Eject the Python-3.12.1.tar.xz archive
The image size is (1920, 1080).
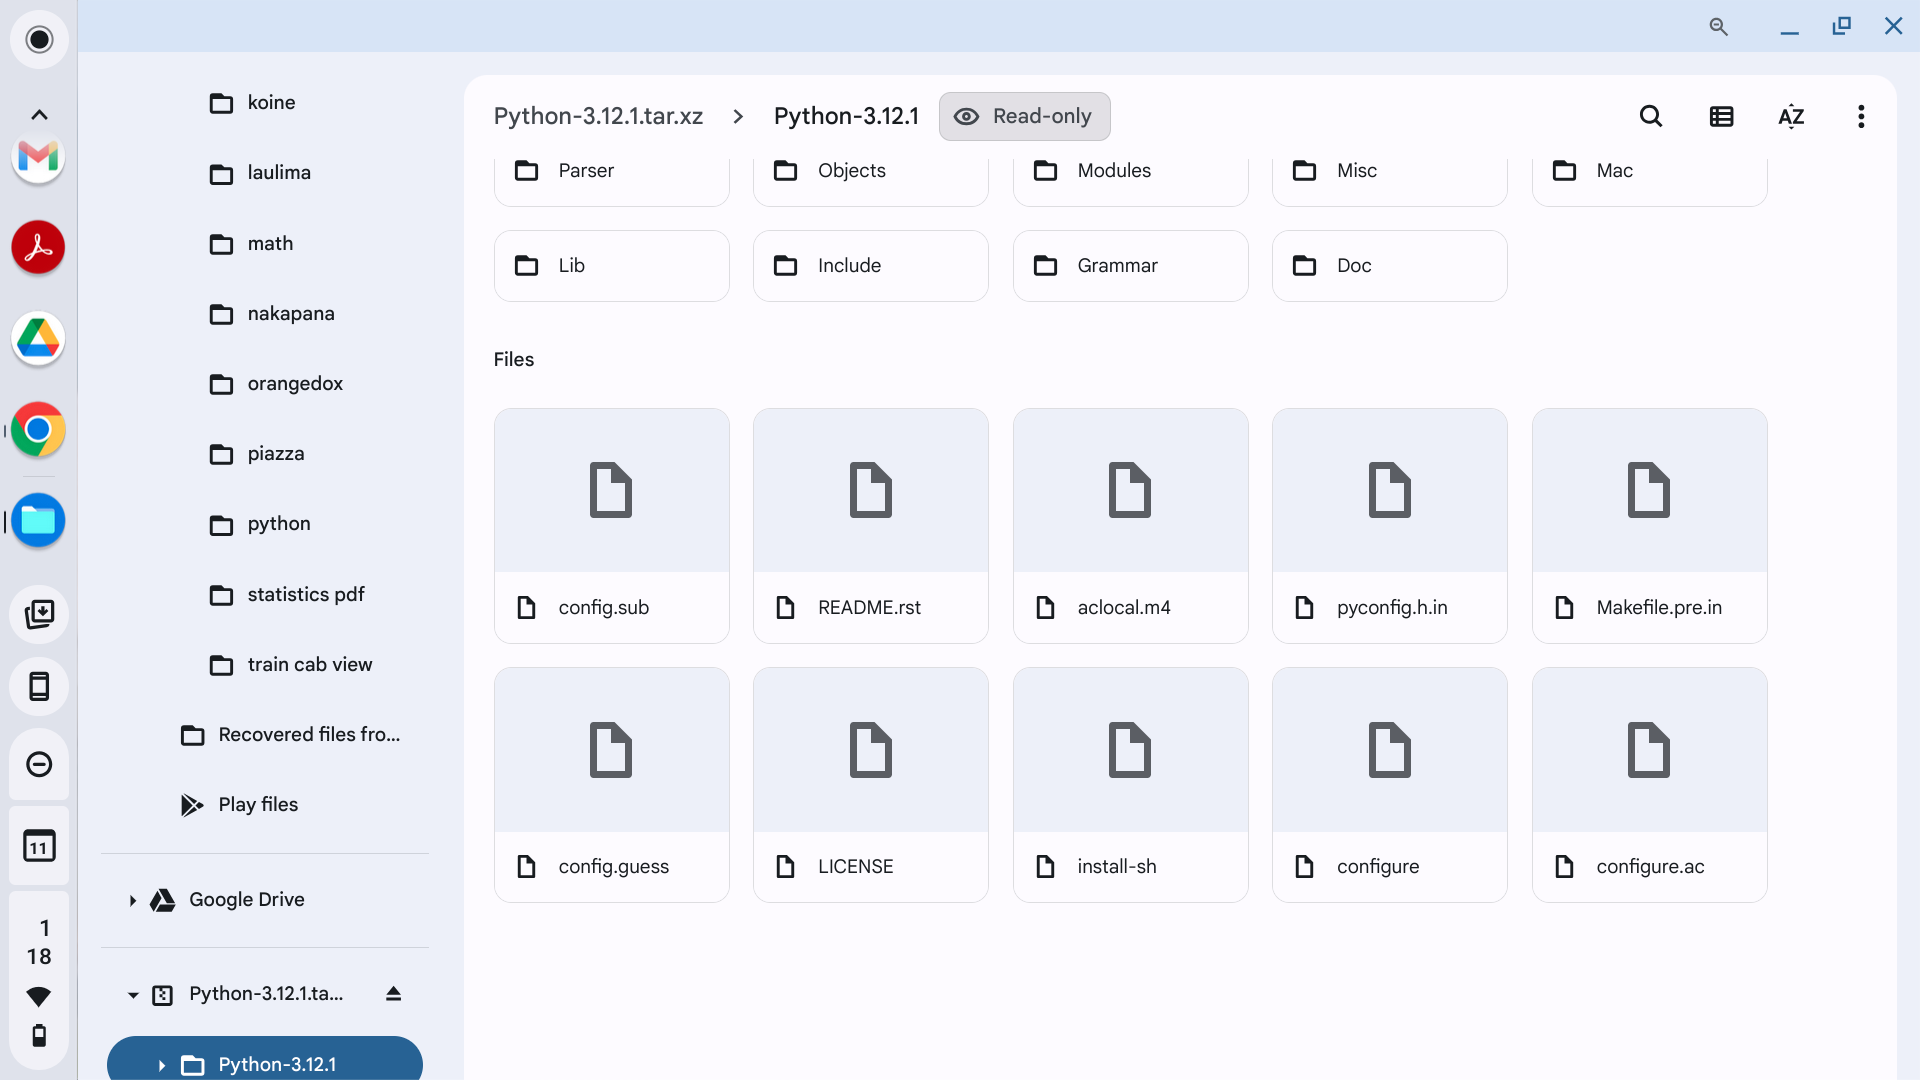coord(393,994)
